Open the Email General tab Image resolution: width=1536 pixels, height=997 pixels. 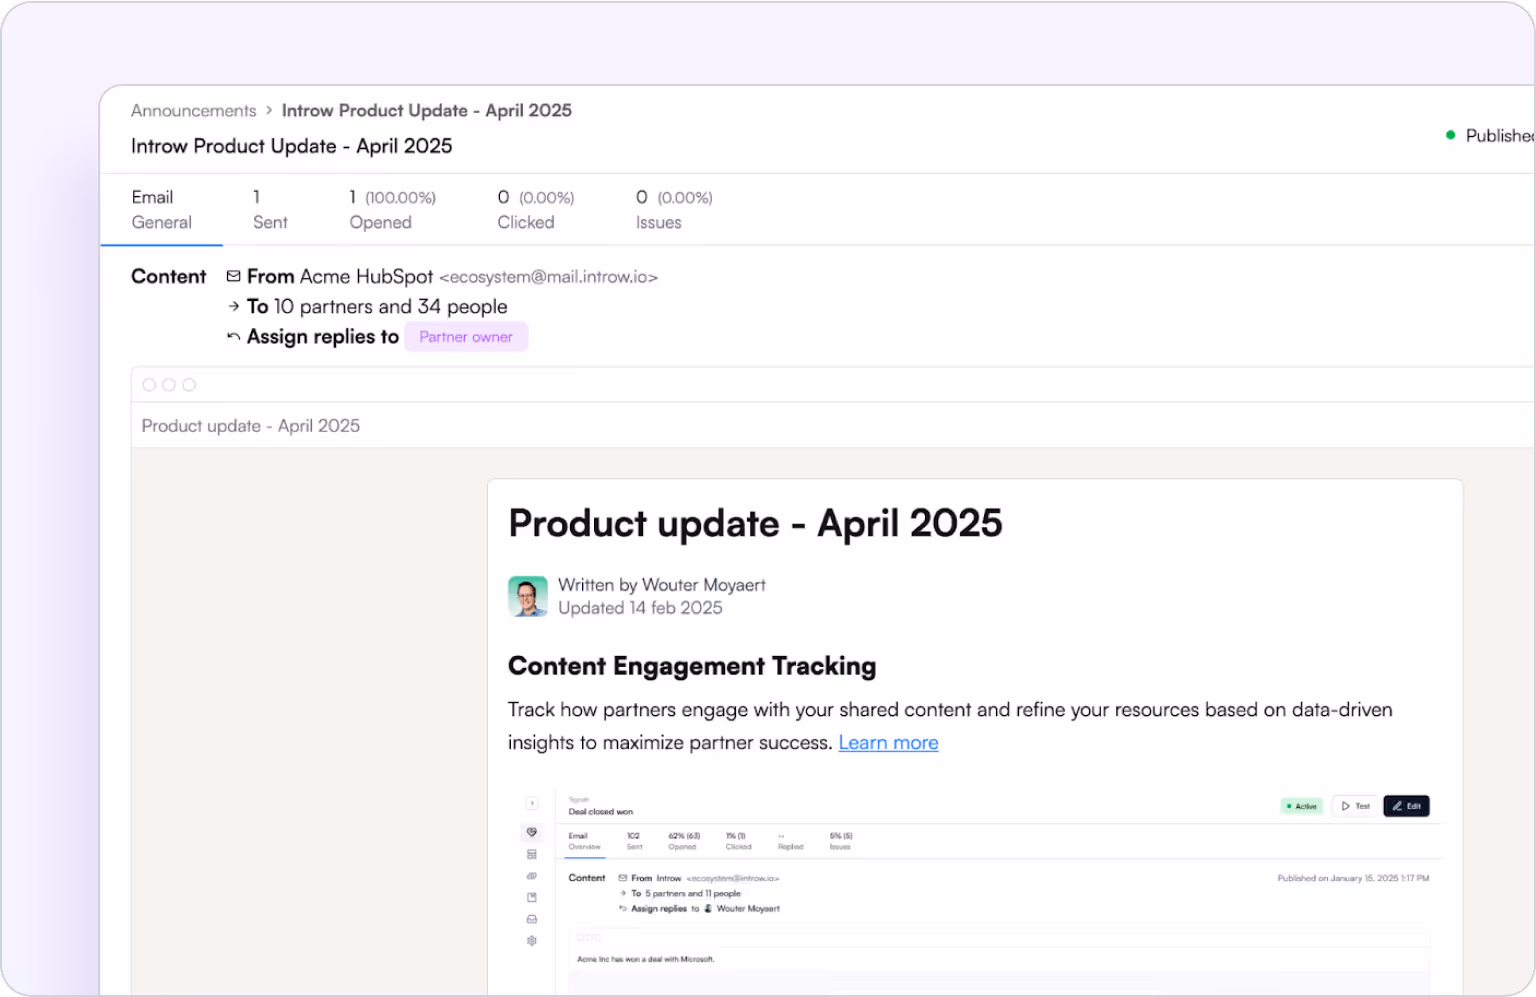[x=161, y=210]
